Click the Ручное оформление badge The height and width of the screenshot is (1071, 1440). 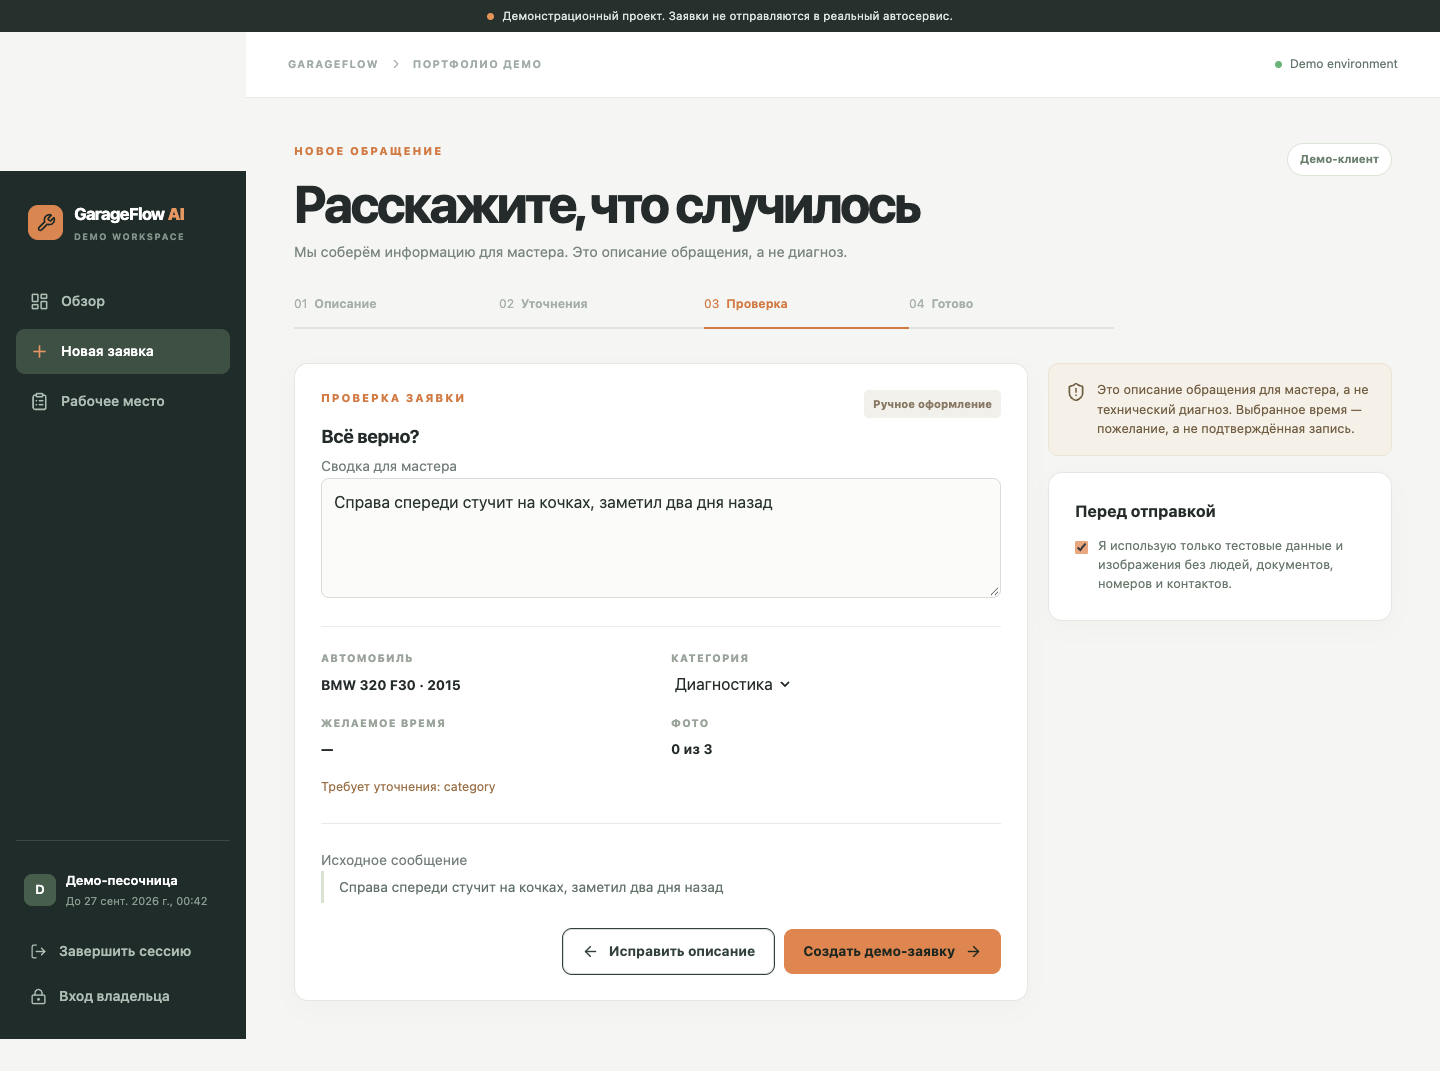click(932, 404)
